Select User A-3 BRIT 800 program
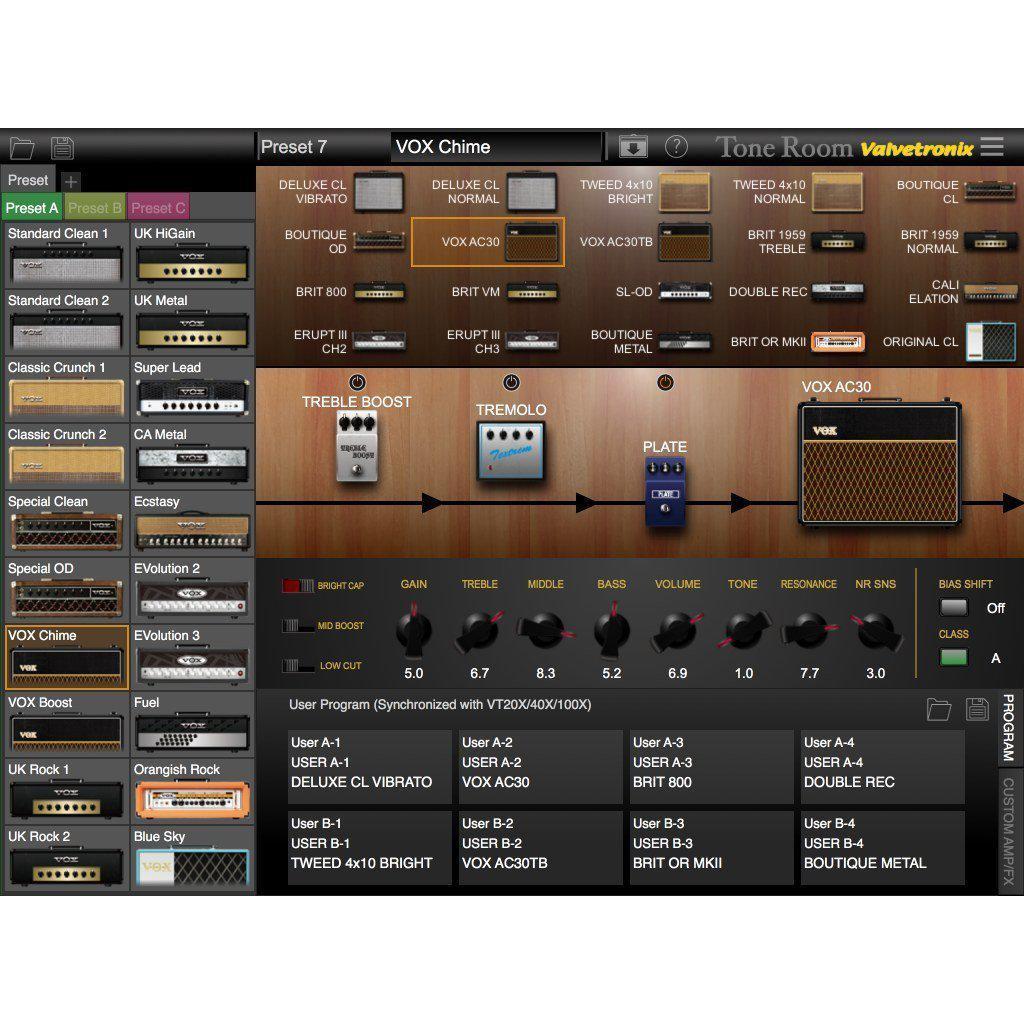Viewport: 1024px width, 1024px height. [710, 766]
